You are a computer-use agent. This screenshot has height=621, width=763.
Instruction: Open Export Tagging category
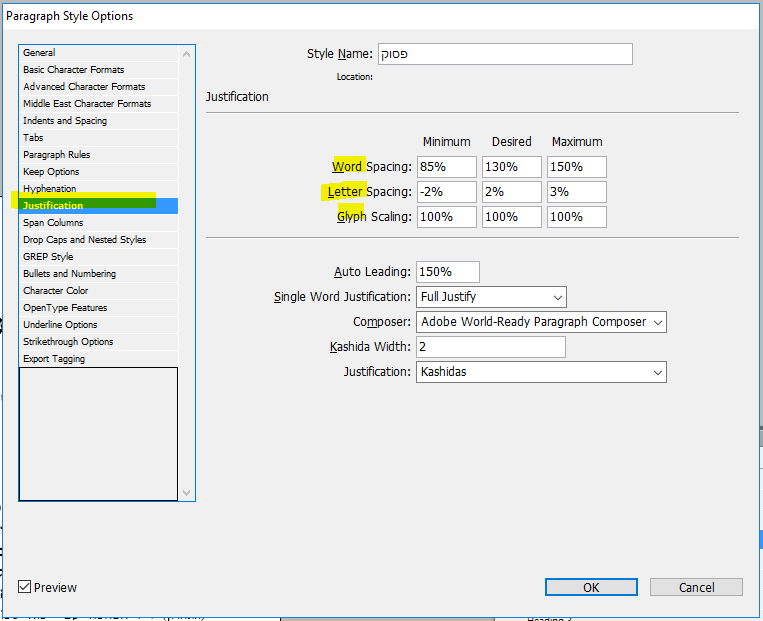[98, 359]
